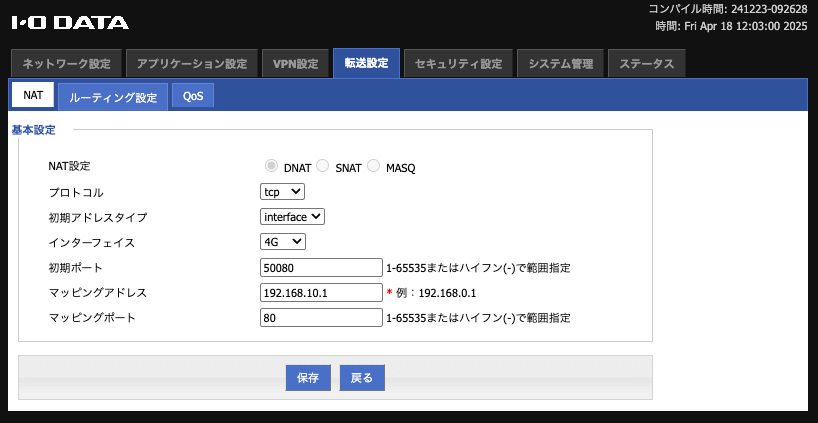
Task: Open the 初期アドレスタイプ interface dropdown
Action: tap(292, 217)
